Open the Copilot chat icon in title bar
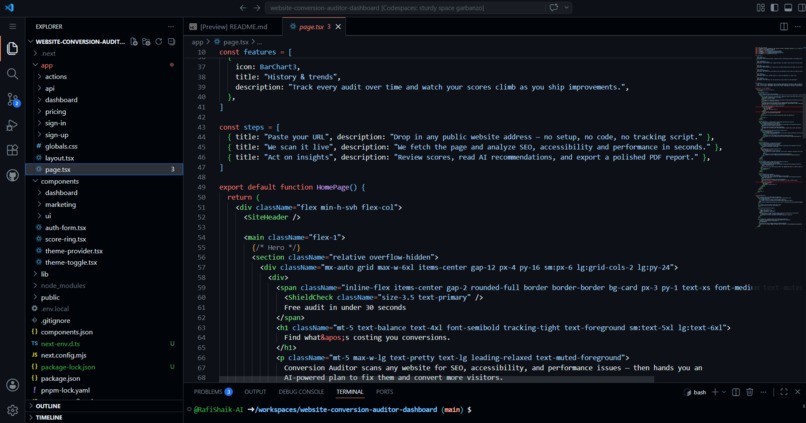Screen dimensions: 806x423 click(x=554, y=8)
